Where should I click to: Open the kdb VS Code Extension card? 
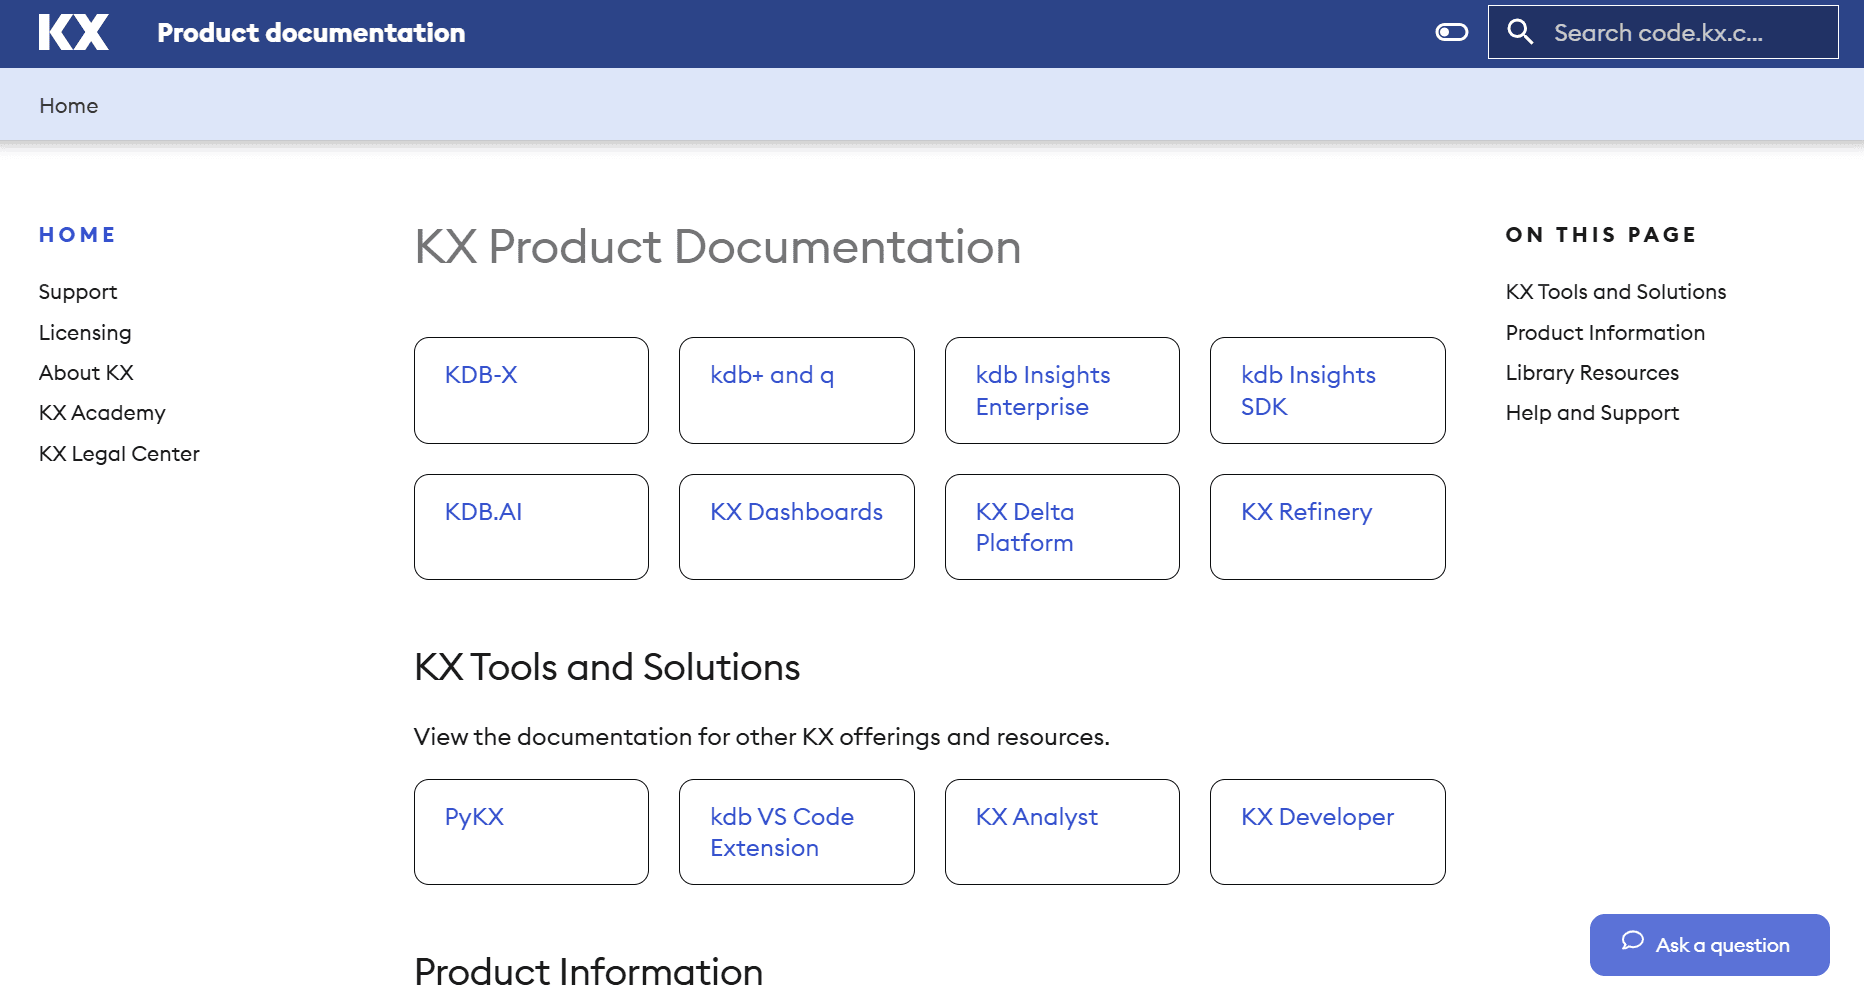point(796,832)
